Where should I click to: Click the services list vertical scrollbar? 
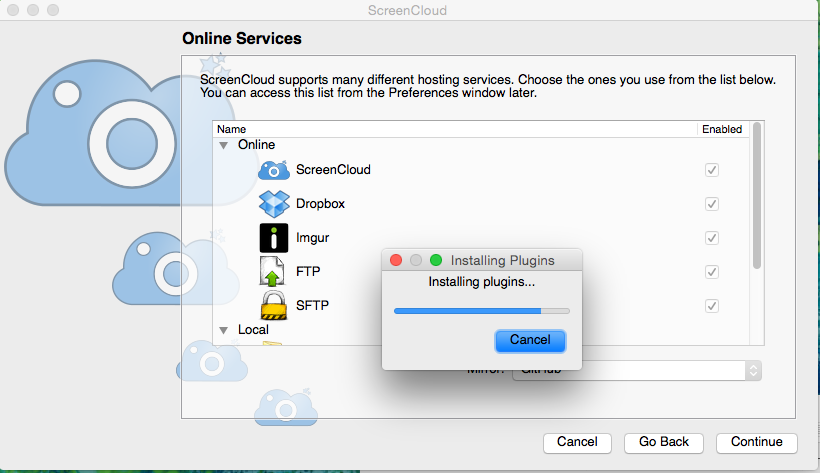point(757,196)
